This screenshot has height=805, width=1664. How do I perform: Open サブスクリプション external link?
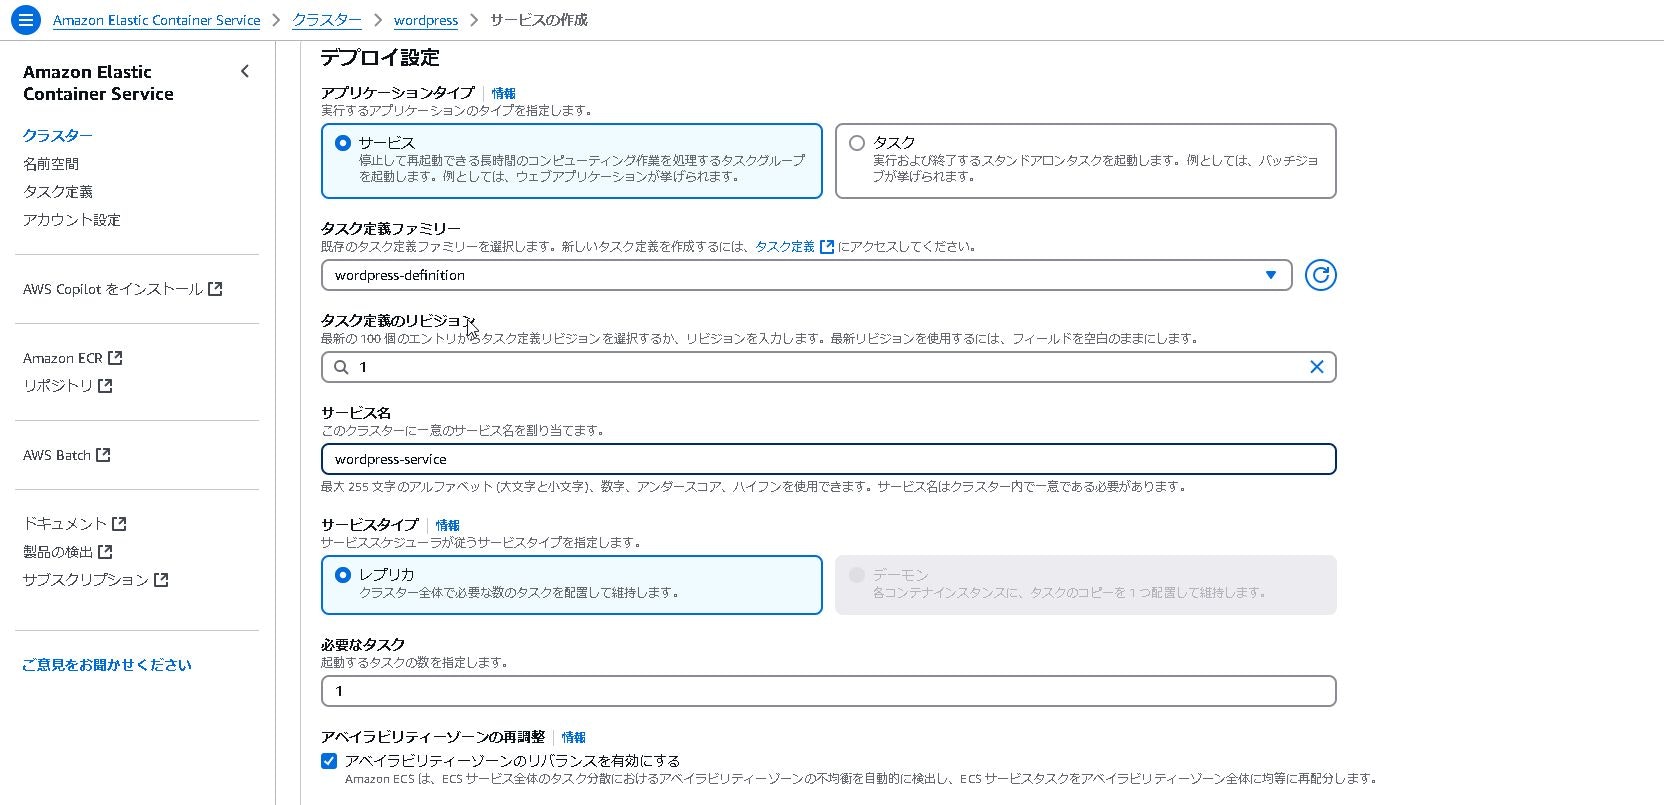tap(95, 579)
